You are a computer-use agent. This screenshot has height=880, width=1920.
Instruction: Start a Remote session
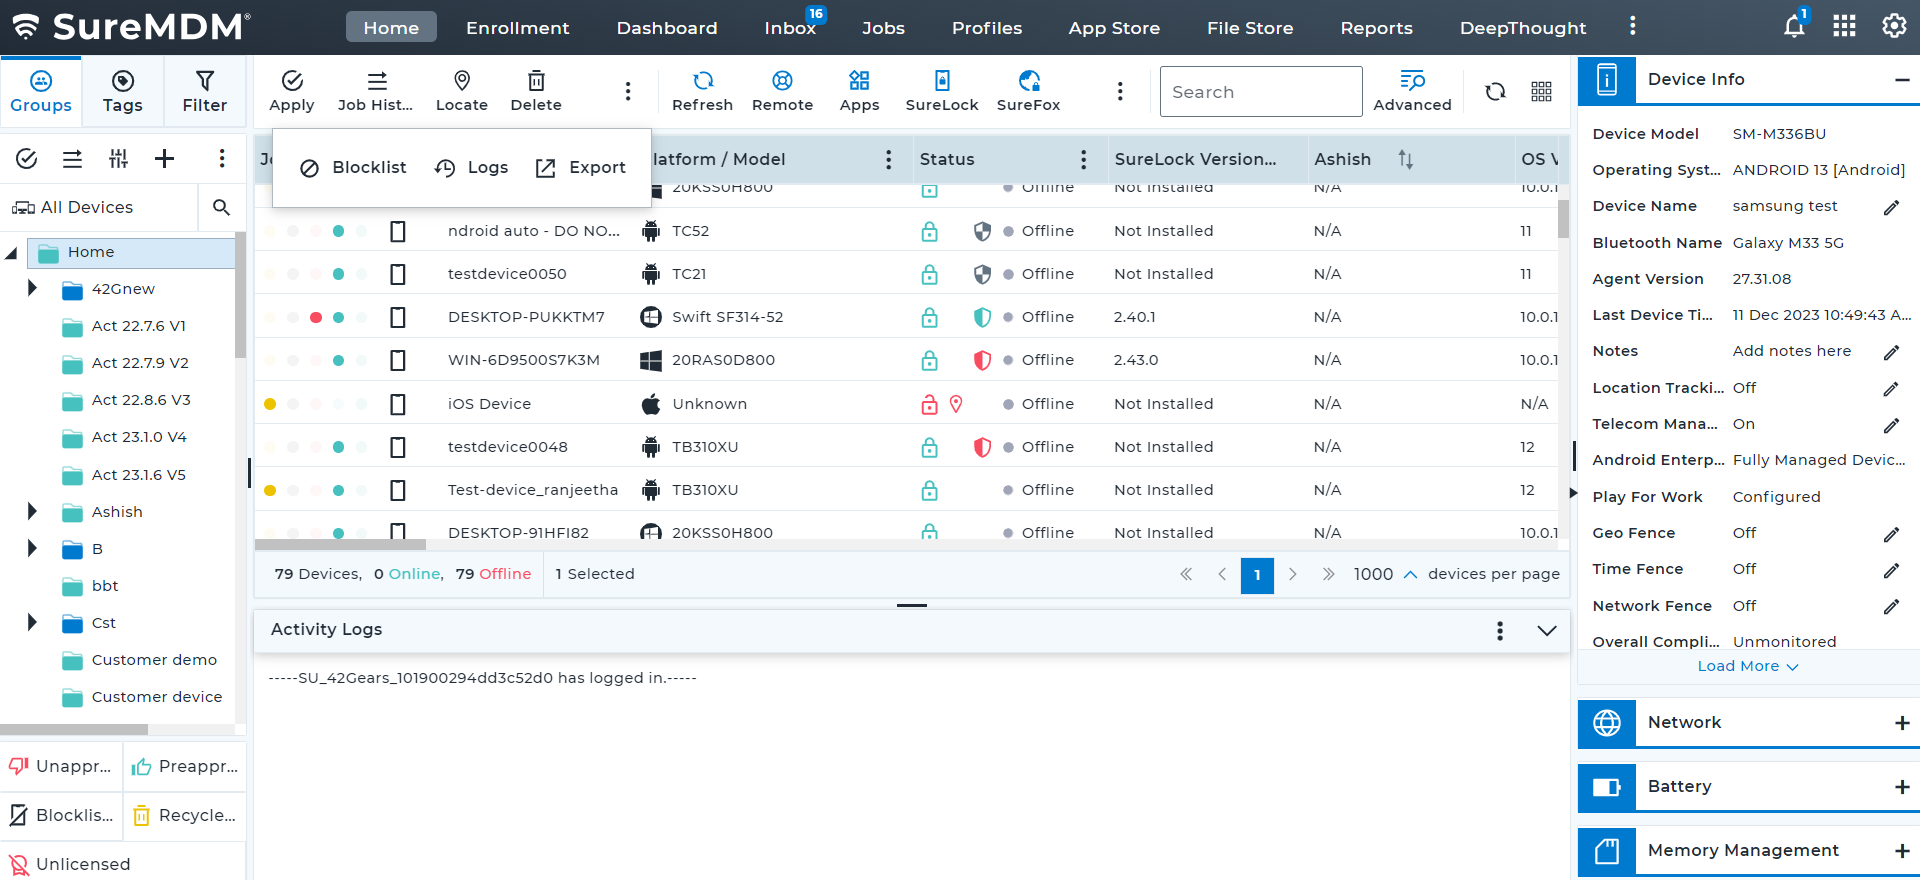pyautogui.click(x=782, y=91)
